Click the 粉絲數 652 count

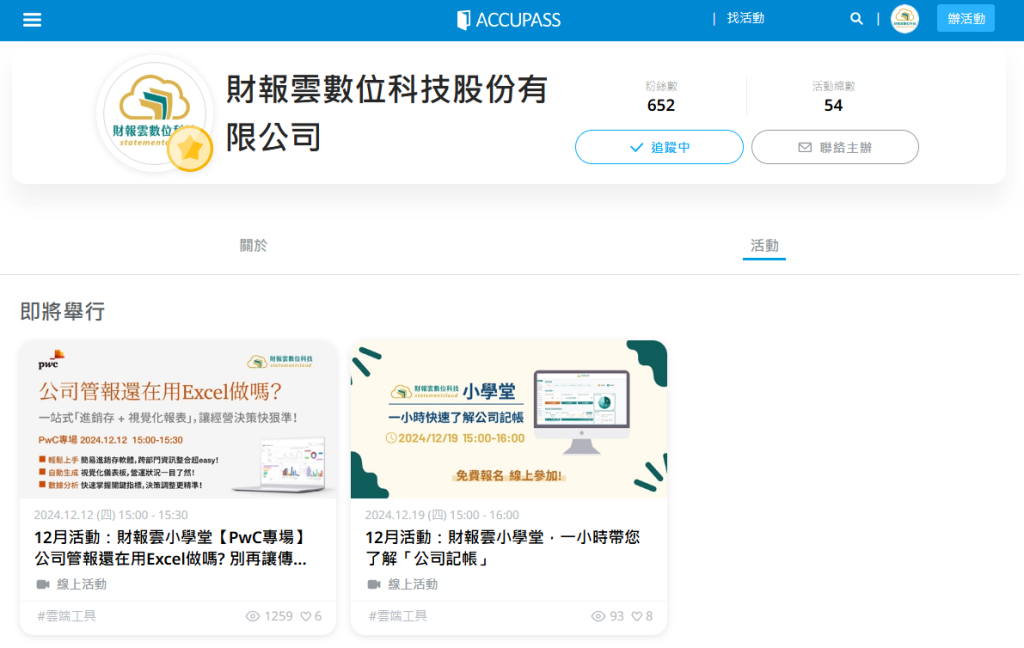[x=661, y=97]
